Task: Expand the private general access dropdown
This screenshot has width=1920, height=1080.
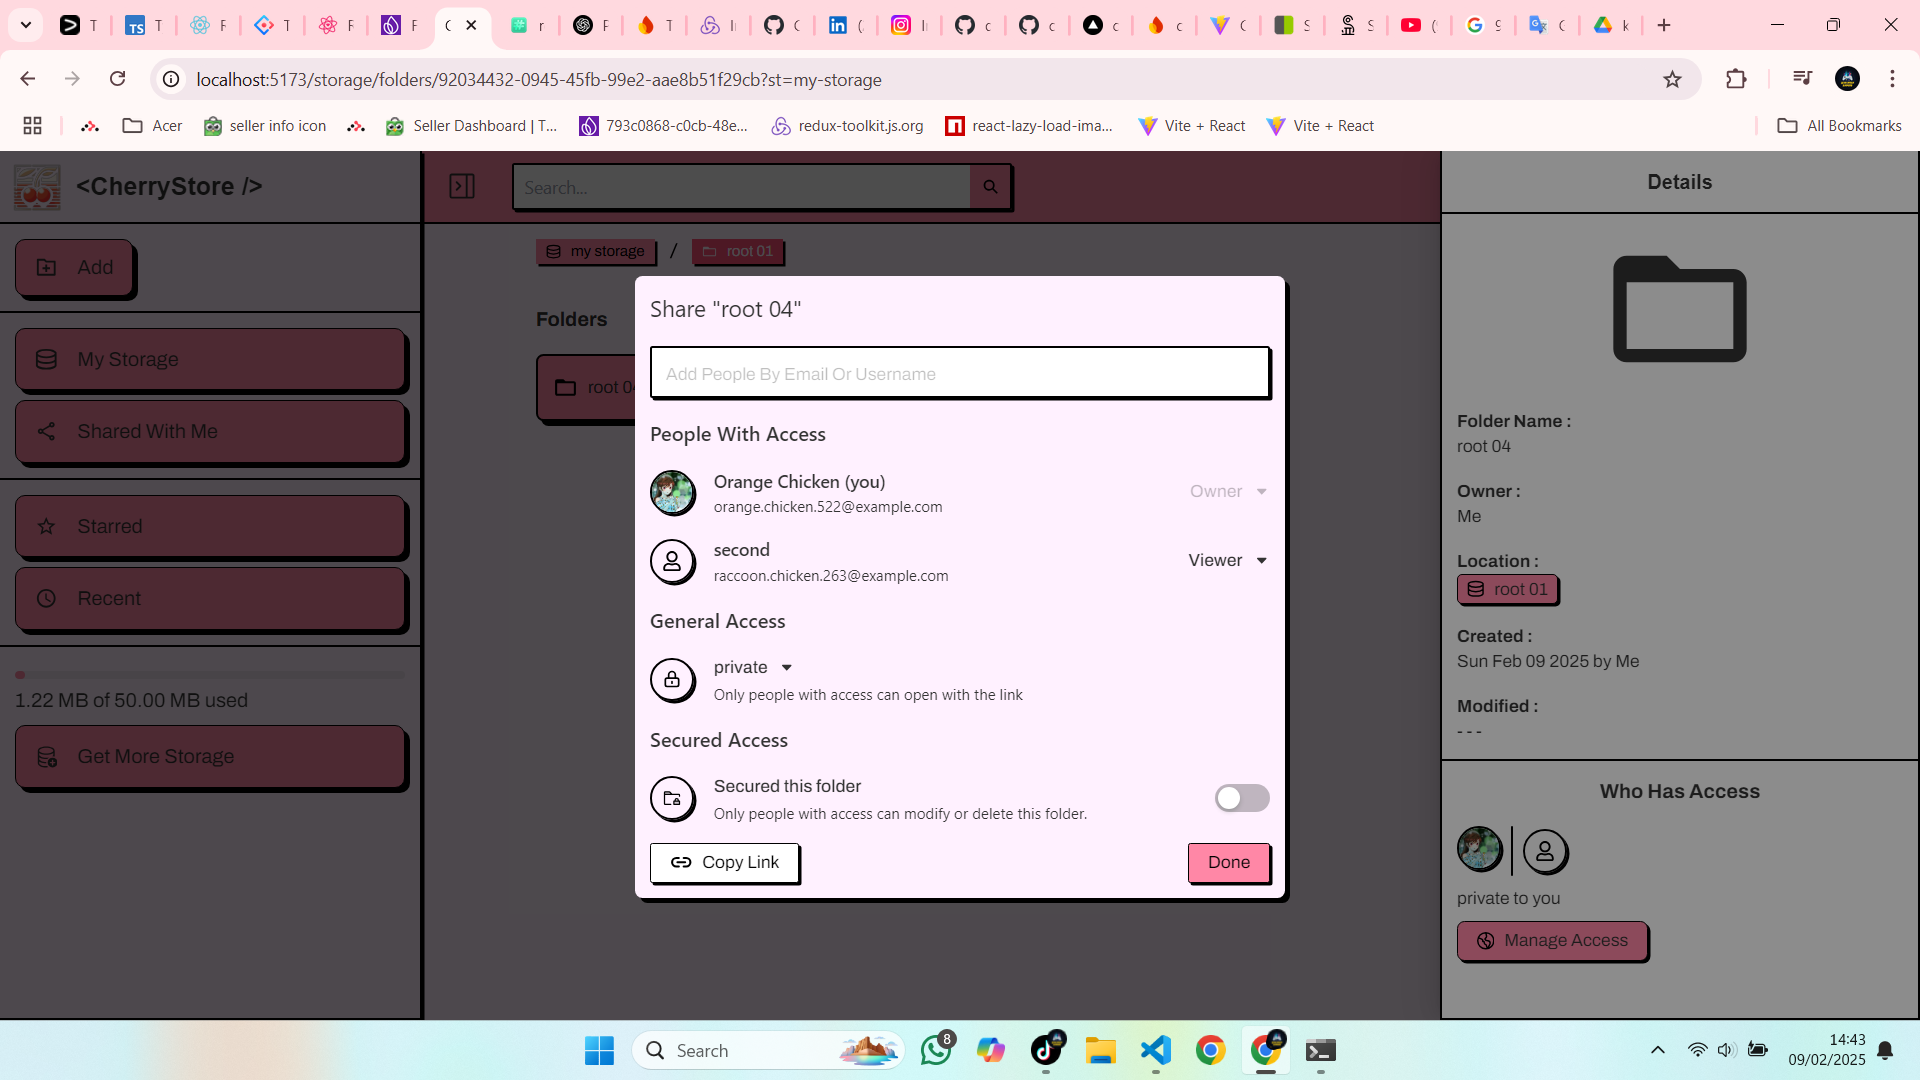Action: click(753, 668)
